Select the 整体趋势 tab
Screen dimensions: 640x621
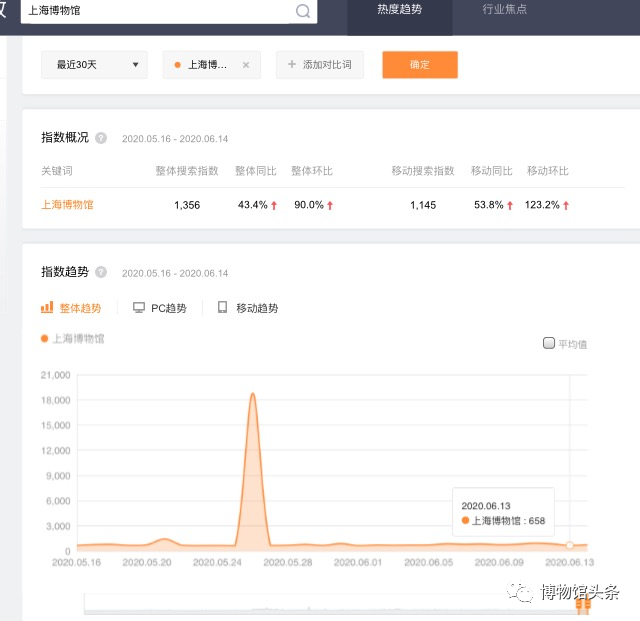pyautogui.click(x=71, y=308)
